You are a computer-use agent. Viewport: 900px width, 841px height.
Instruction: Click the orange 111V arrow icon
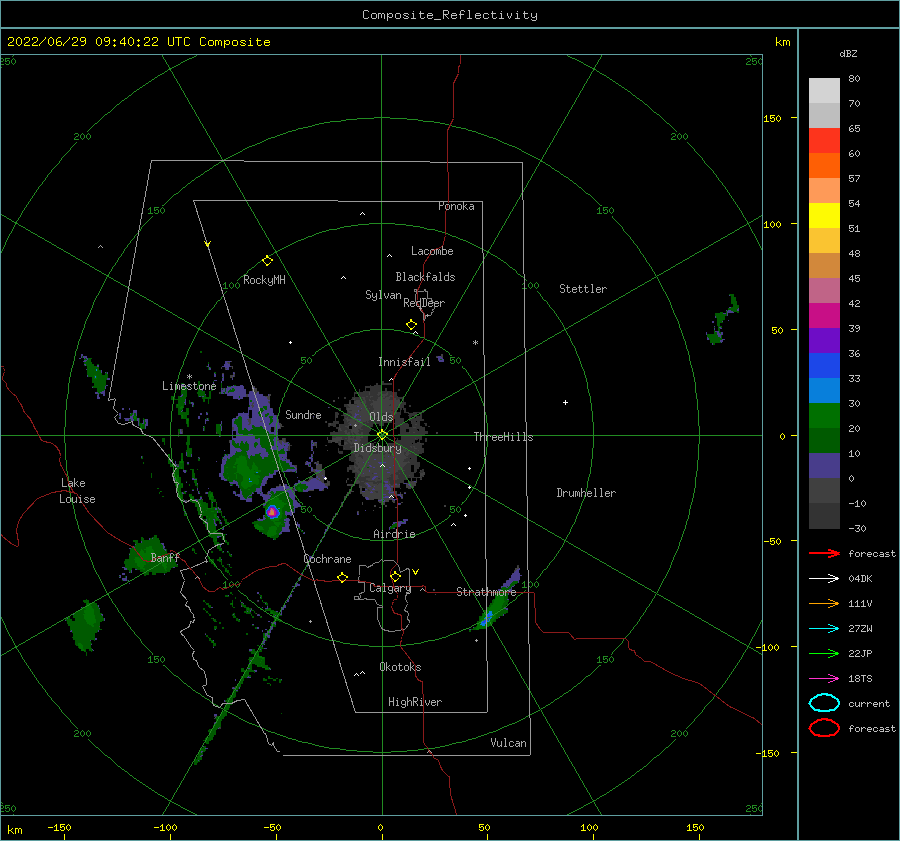tap(824, 603)
